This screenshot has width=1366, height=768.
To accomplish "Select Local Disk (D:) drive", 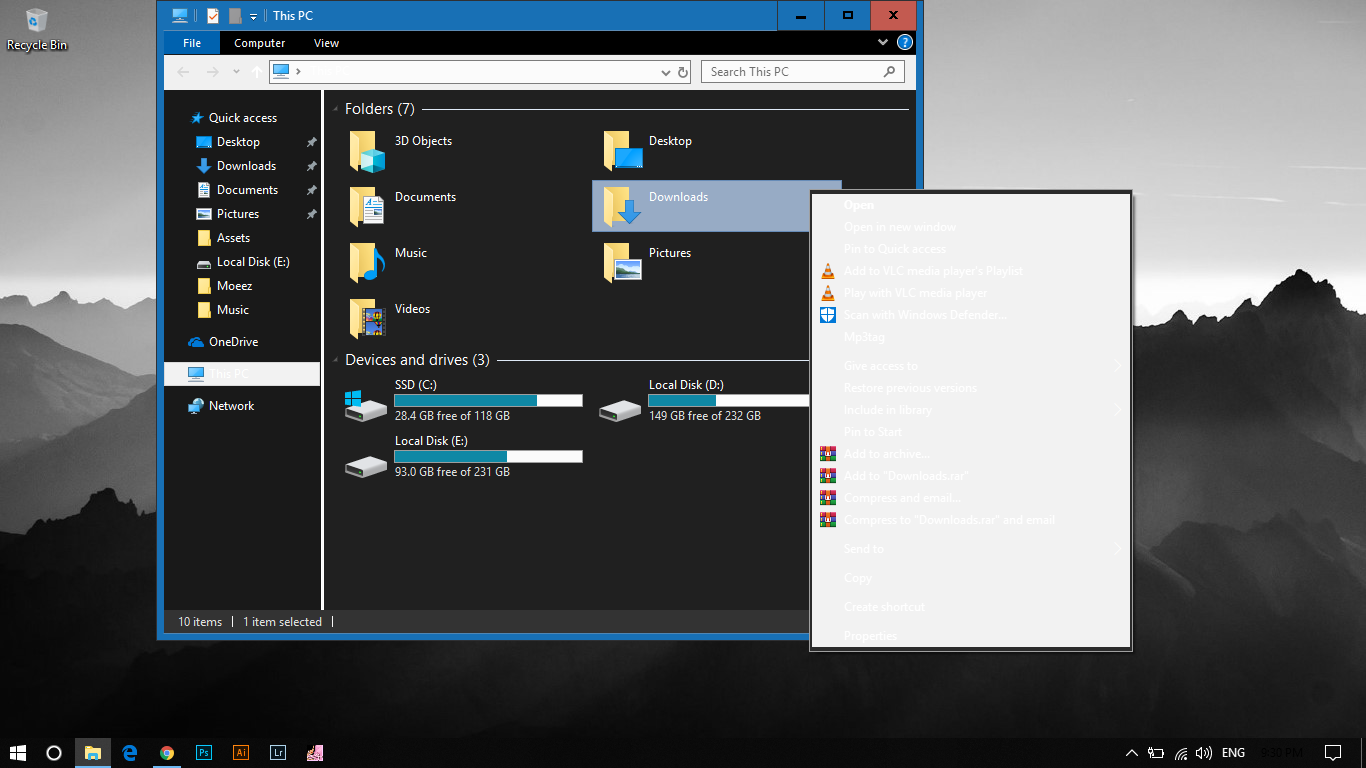I will (x=702, y=400).
